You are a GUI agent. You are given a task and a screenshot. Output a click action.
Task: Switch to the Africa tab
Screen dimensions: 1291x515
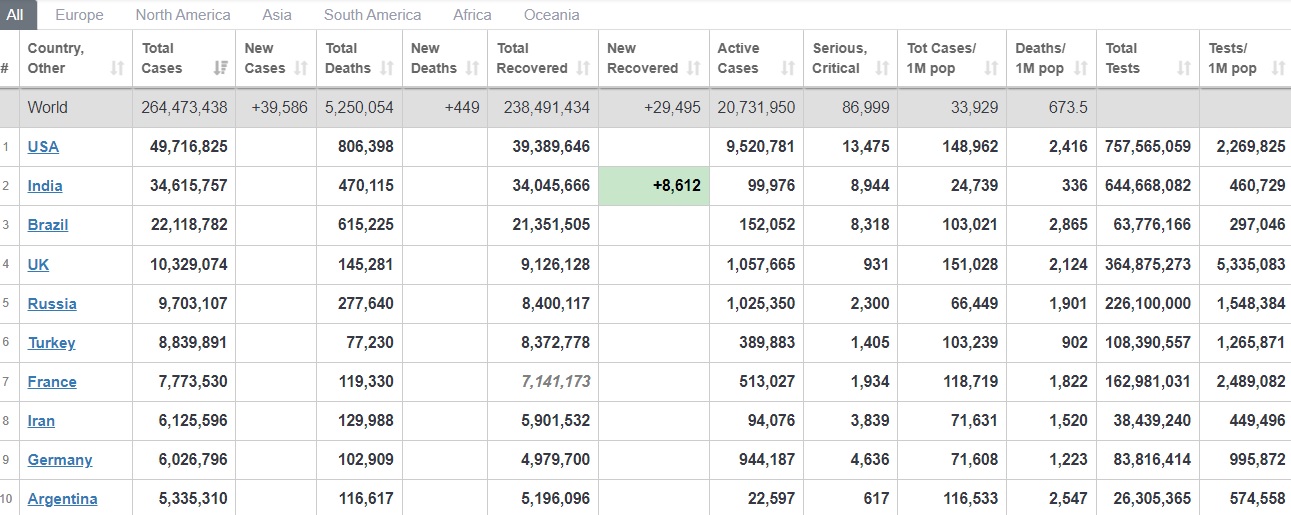point(472,15)
